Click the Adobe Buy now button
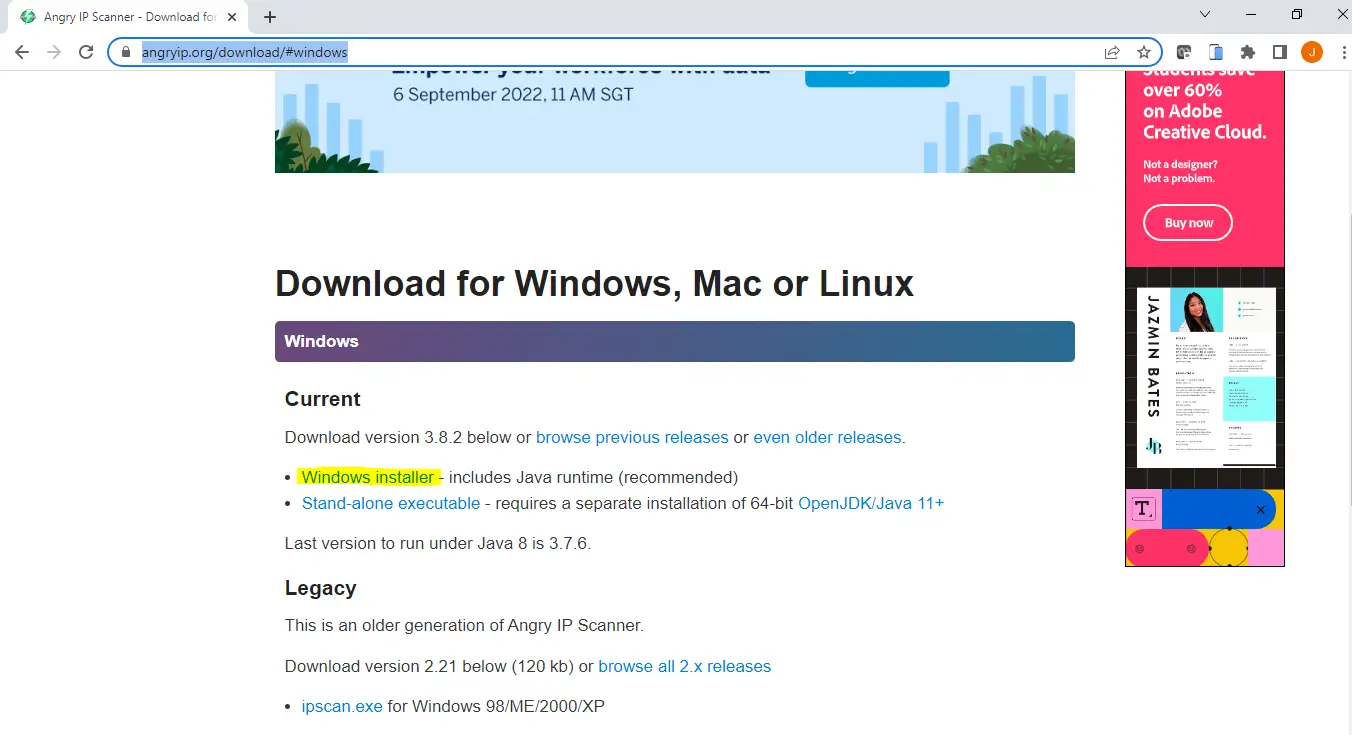Screen dimensions: 1352x735 pyautogui.click(x=1188, y=223)
